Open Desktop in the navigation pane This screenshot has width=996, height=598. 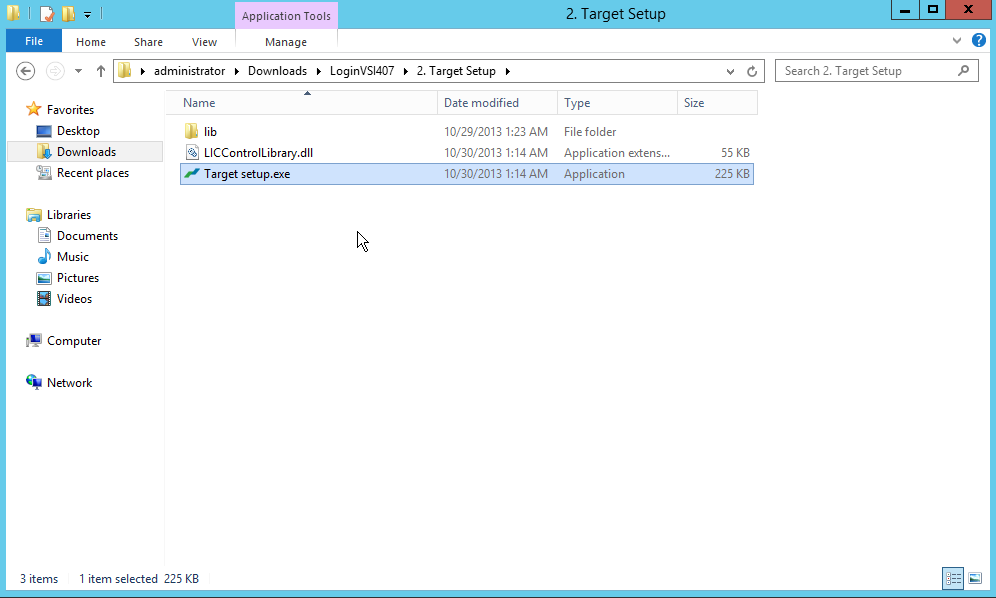click(78, 130)
